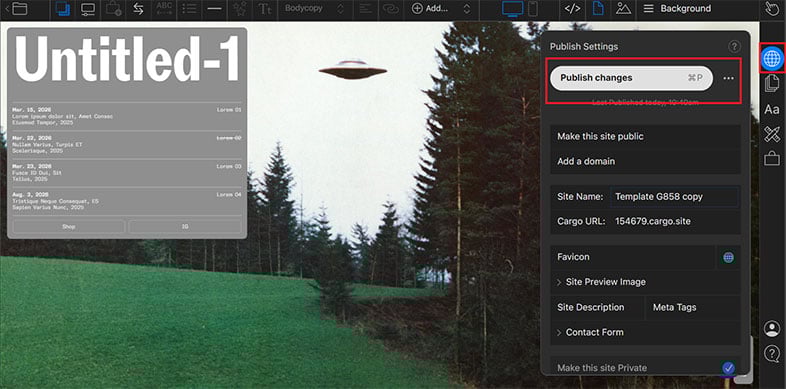Open the folder icon in top toolbar
The height and width of the screenshot is (389, 786).
pyautogui.click(x=20, y=9)
